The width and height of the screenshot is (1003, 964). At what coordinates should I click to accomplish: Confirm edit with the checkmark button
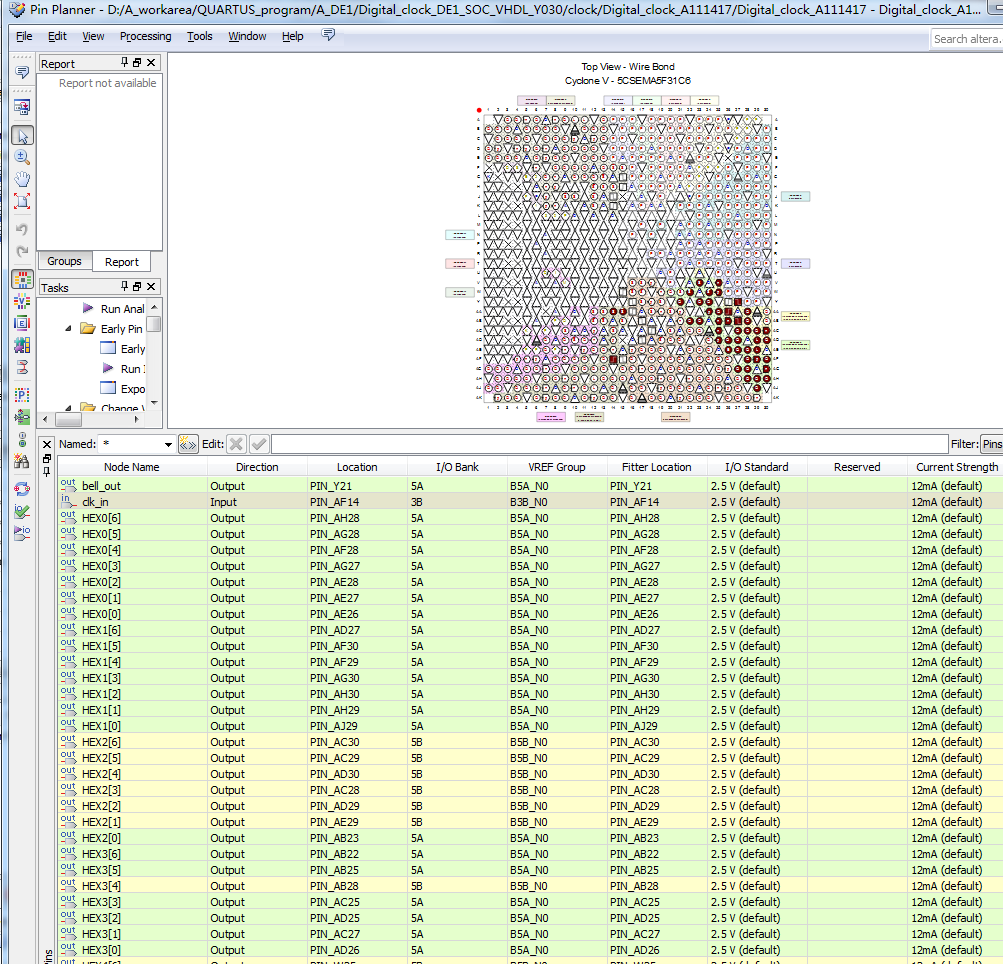point(259,444)
